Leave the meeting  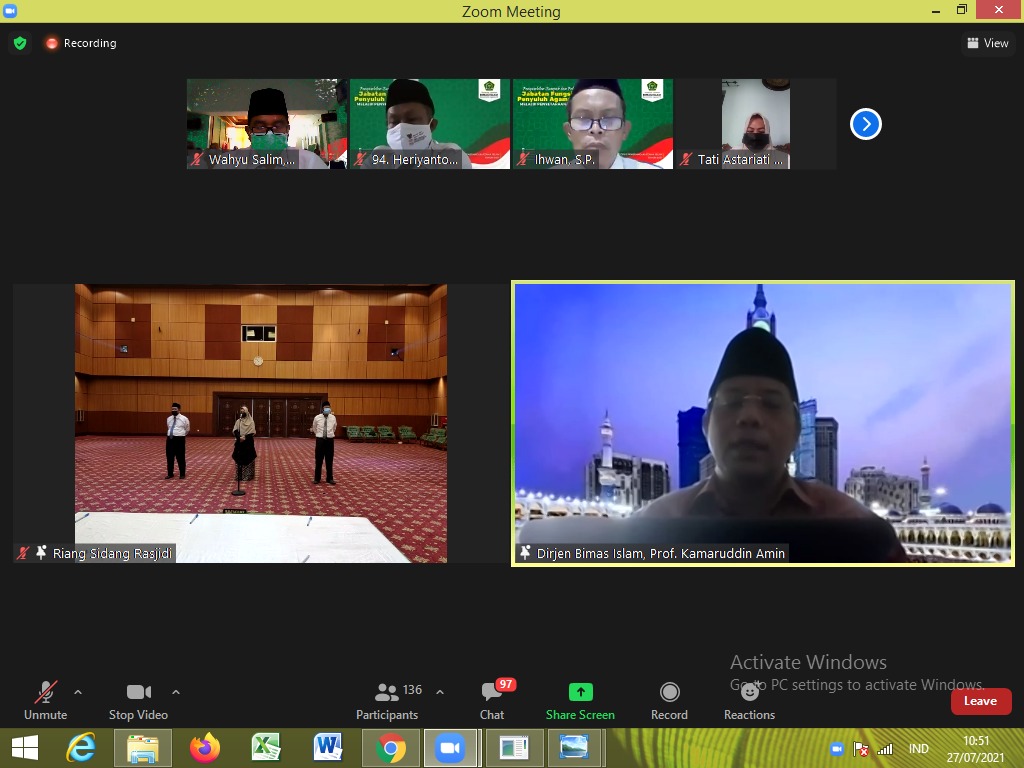[x=980, y=701]
